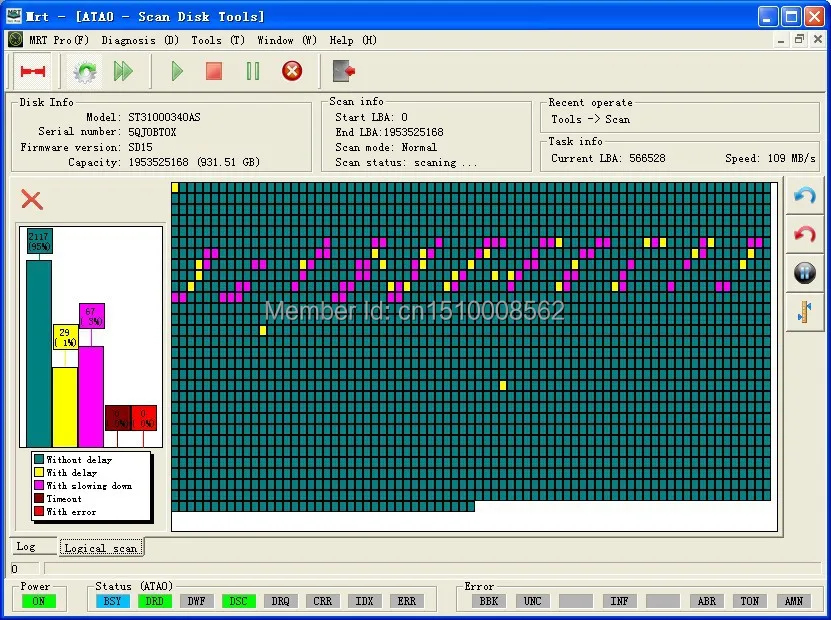Click the DSC status indicator

238,601
